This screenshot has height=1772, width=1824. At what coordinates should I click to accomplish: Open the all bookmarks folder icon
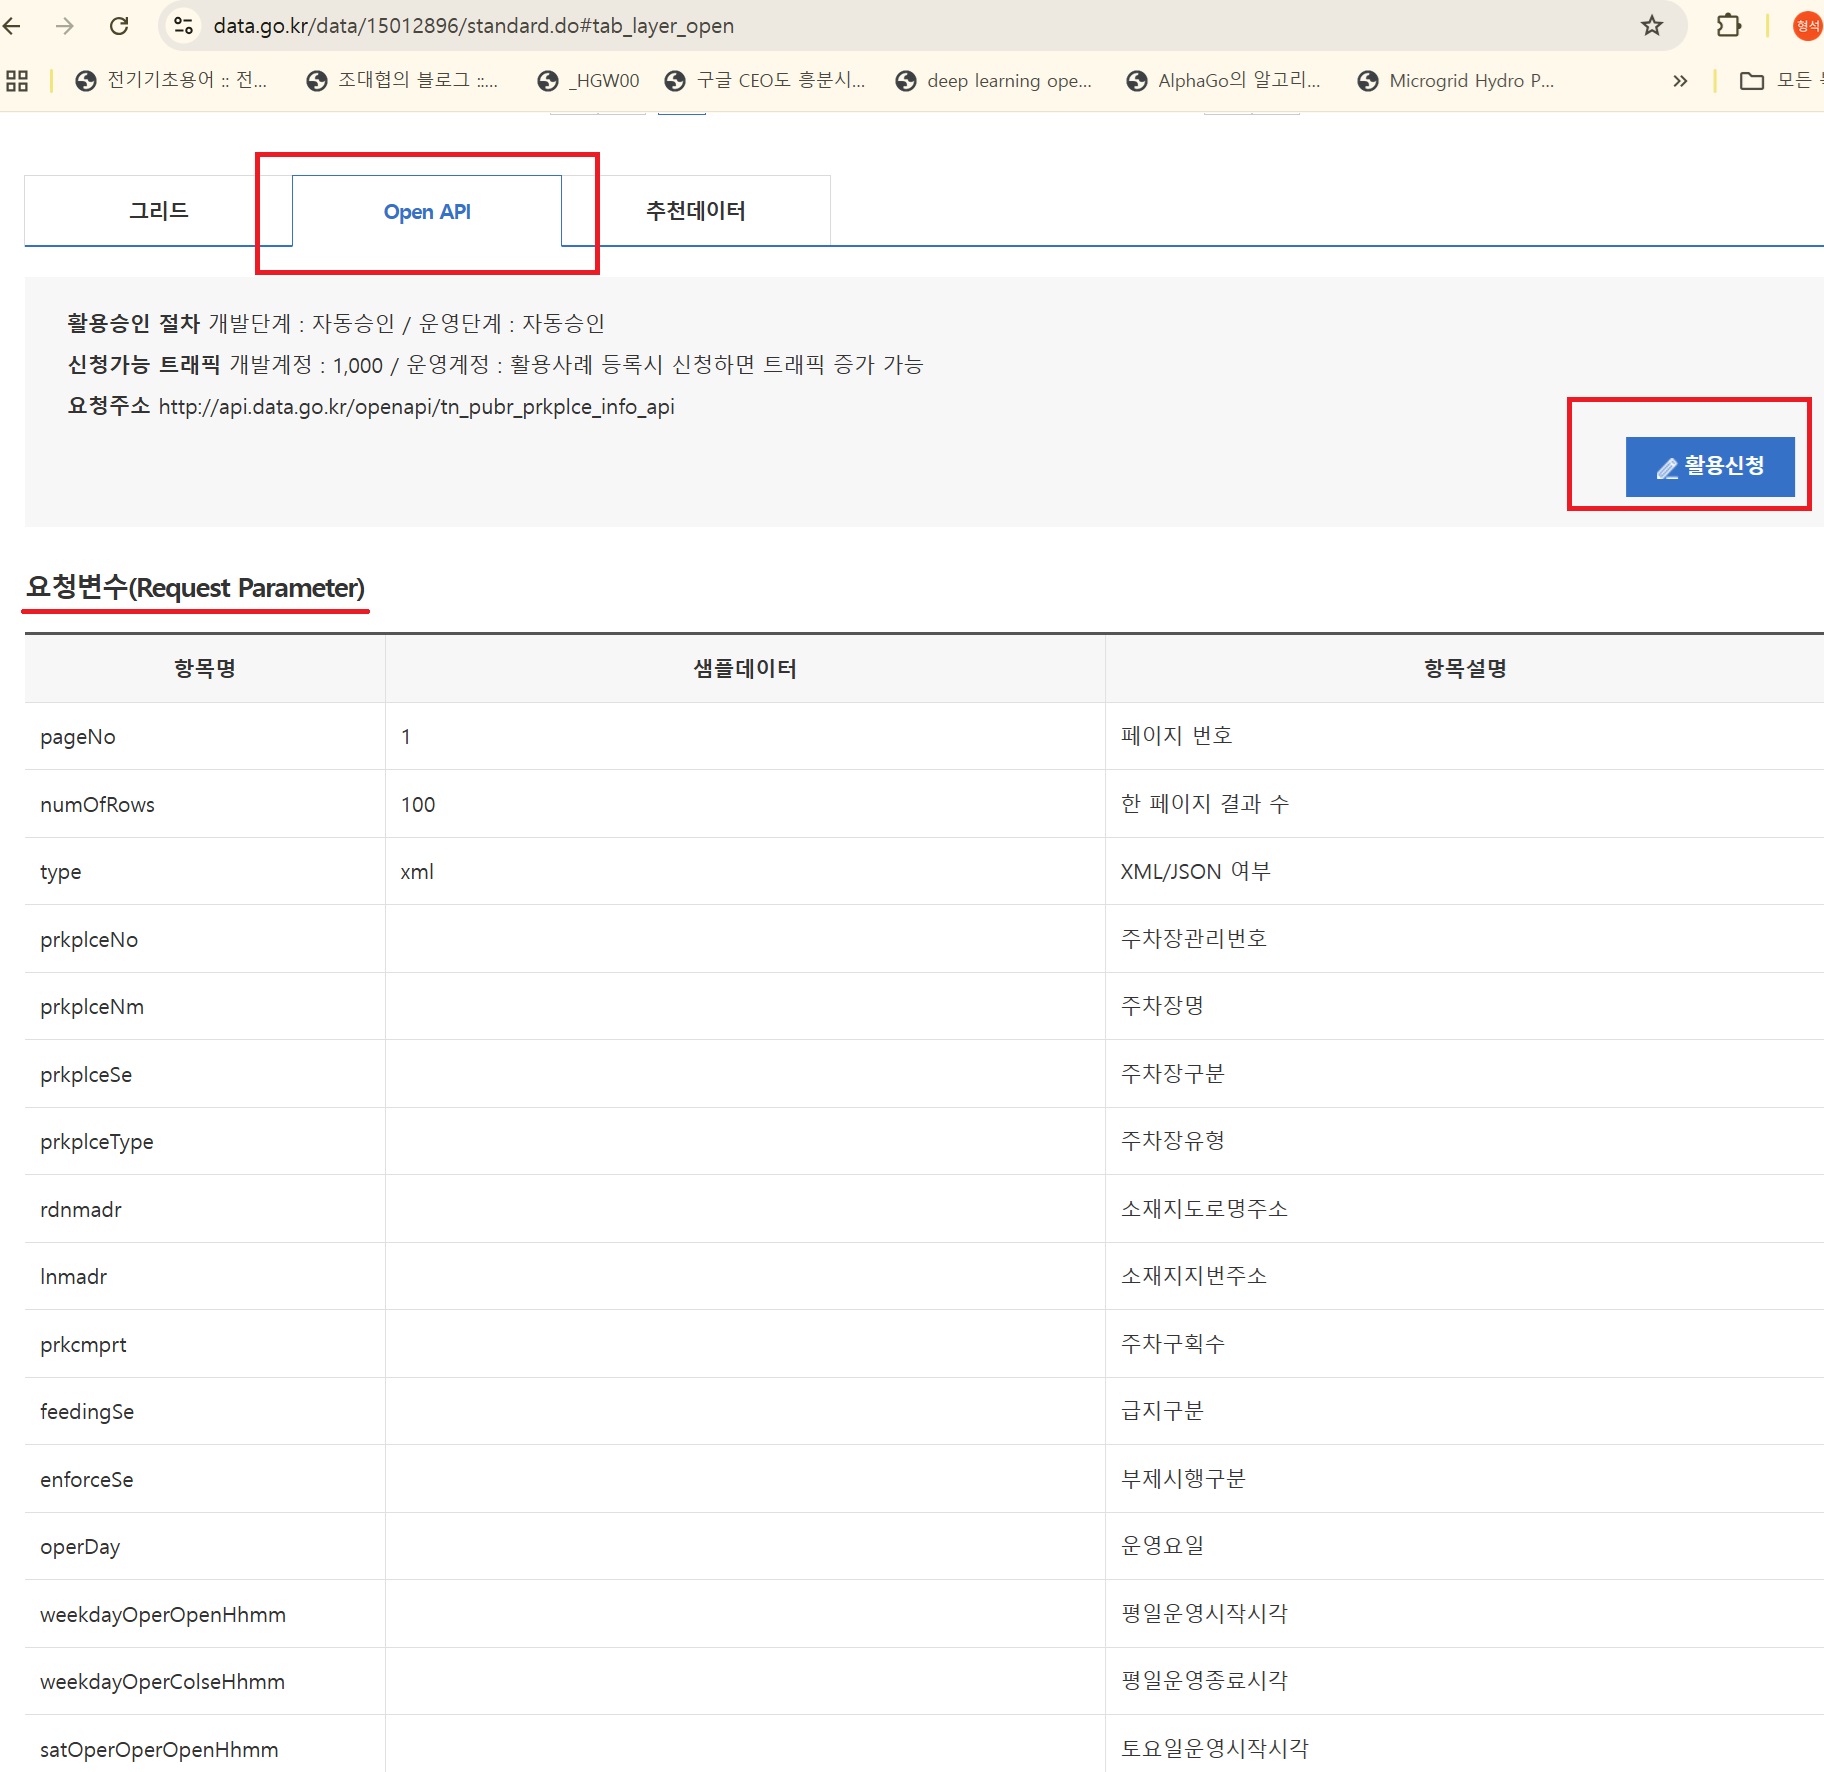(x=1751, y=81)
